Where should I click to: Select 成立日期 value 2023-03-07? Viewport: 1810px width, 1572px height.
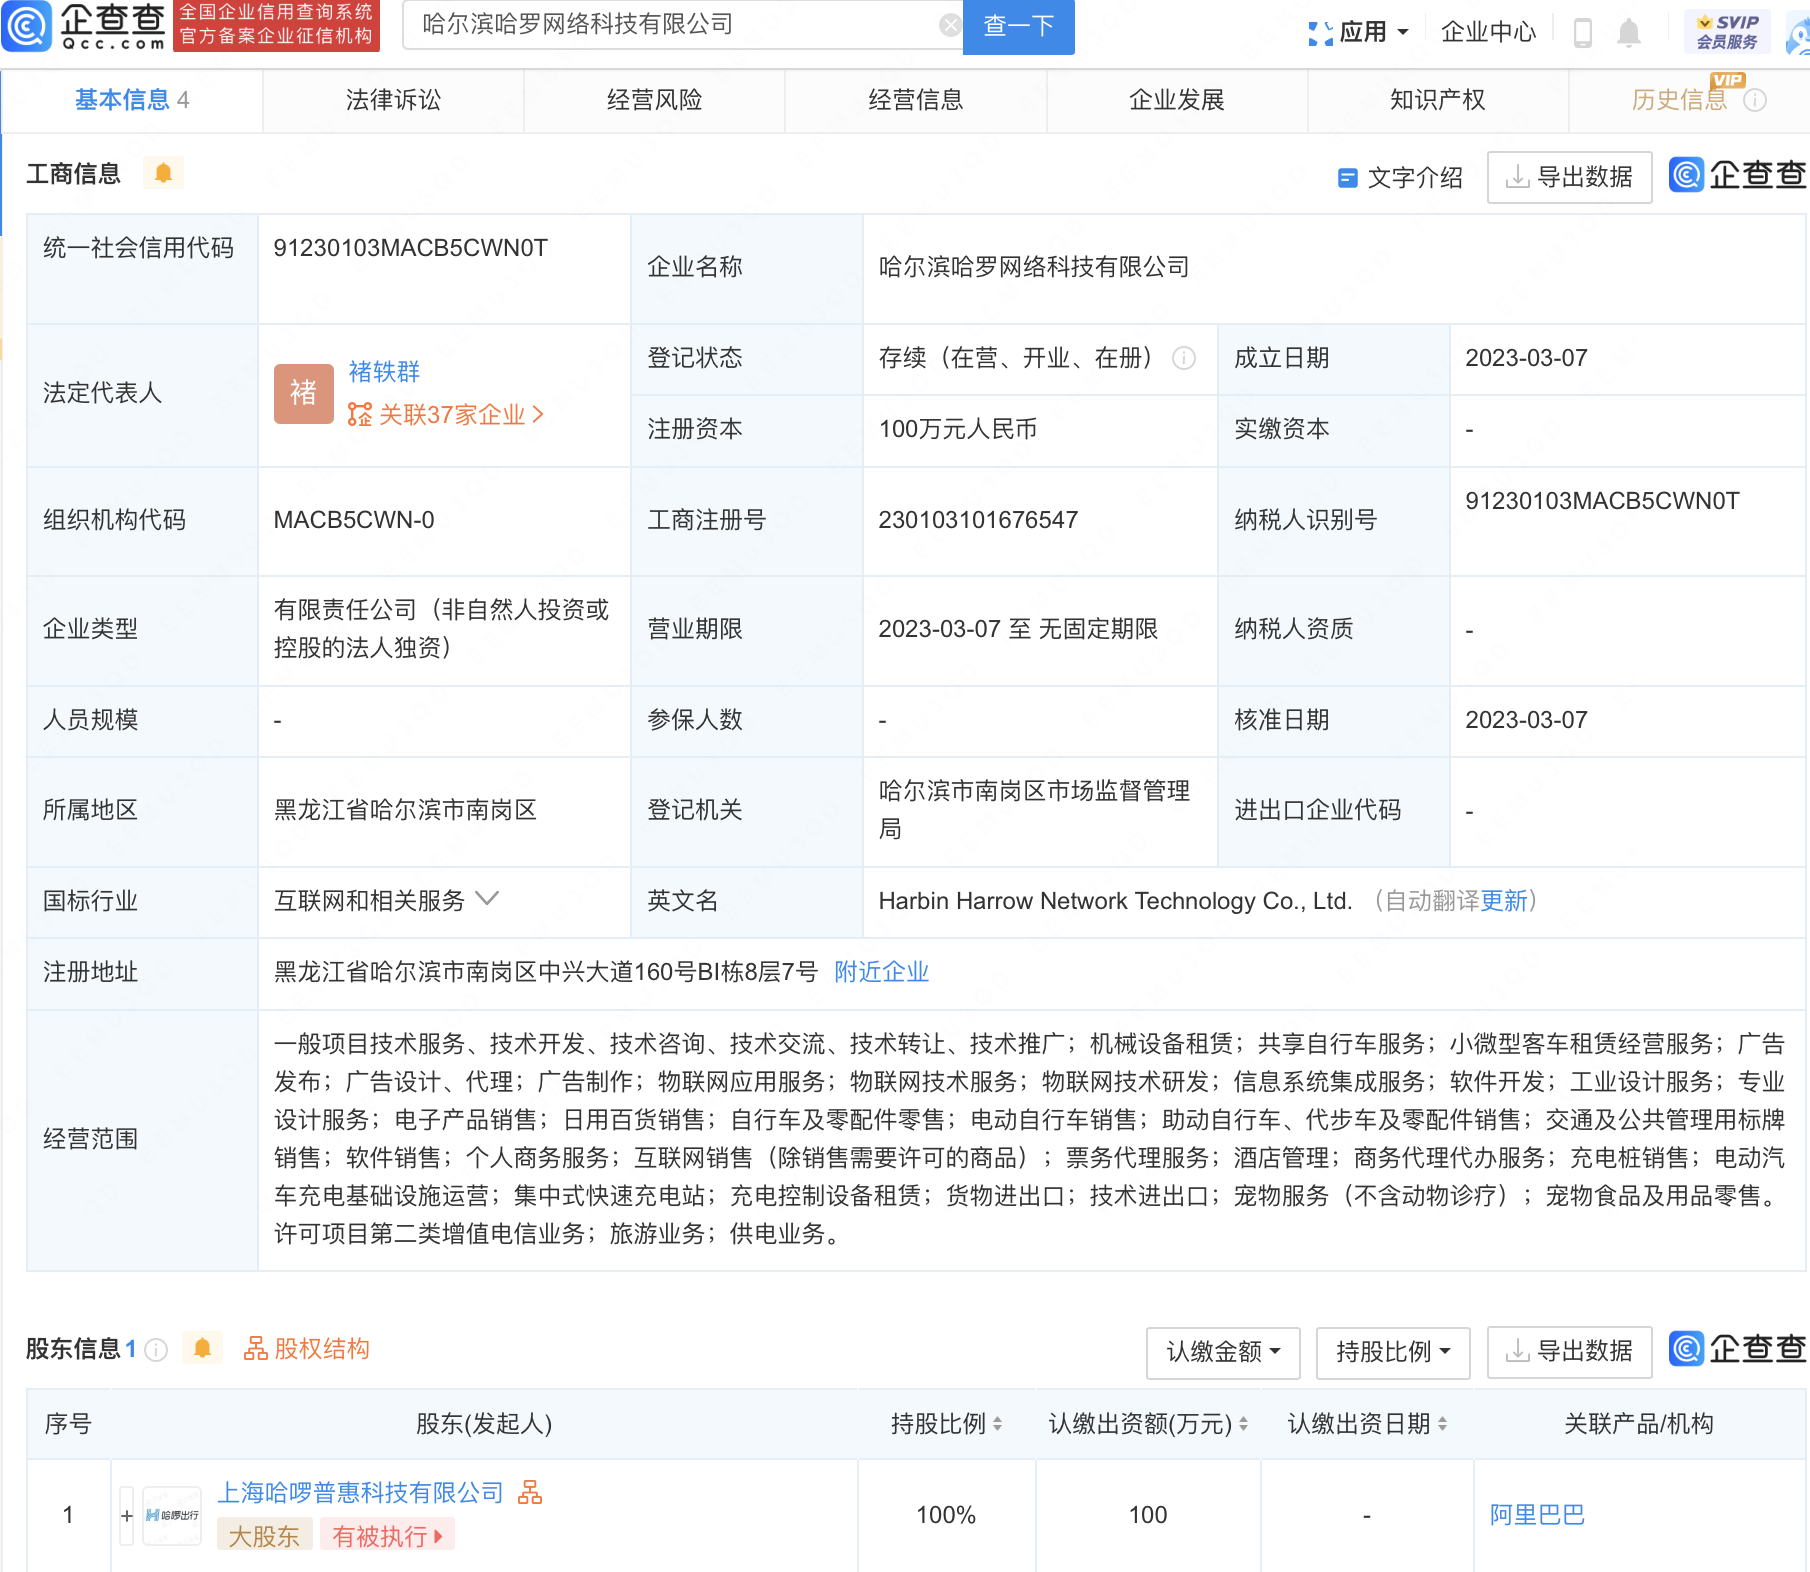pos(1526,358)
